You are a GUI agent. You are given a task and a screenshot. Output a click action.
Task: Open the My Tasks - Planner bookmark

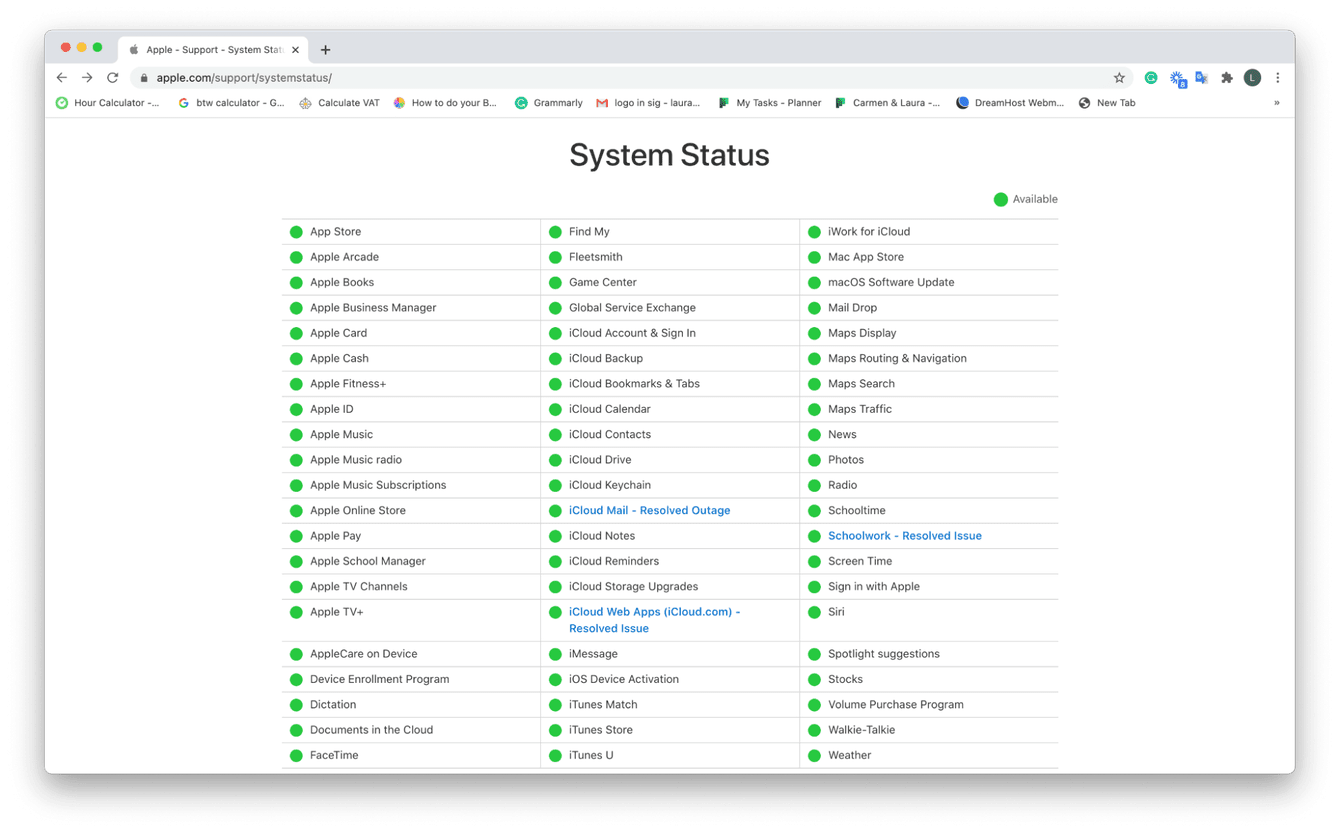pos(778,102)
